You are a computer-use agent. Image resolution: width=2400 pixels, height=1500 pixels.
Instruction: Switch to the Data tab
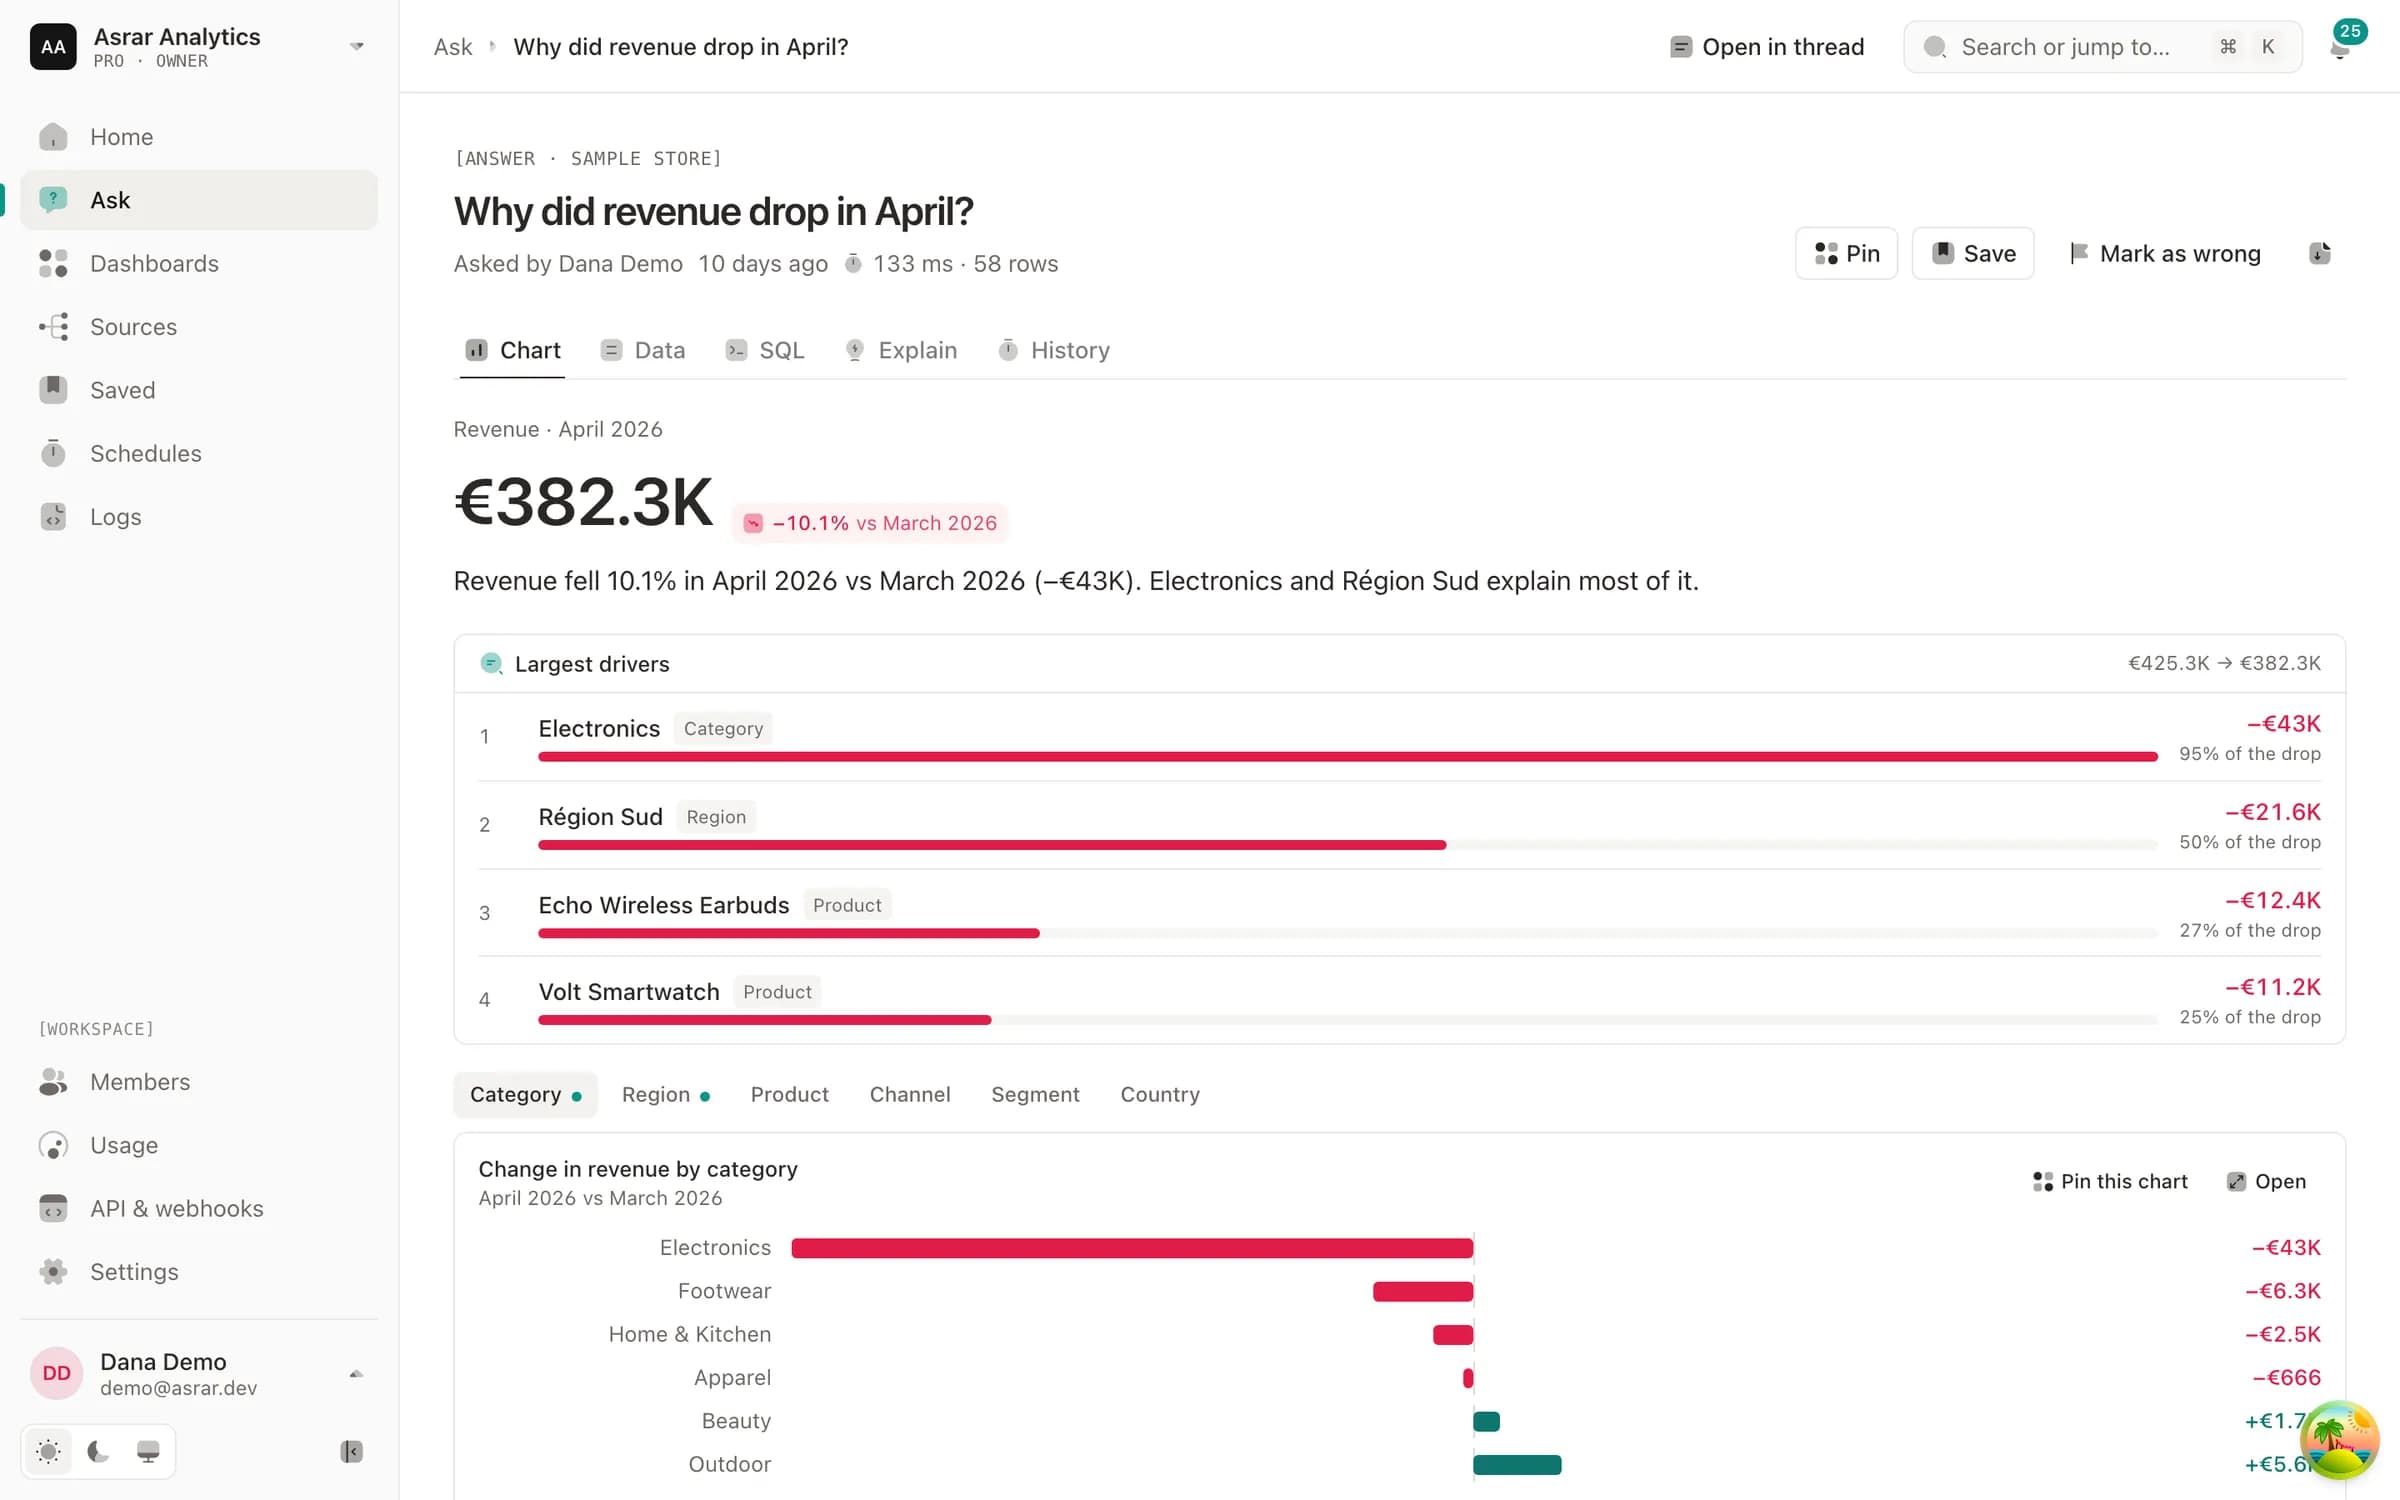click(x=643, y=350)
